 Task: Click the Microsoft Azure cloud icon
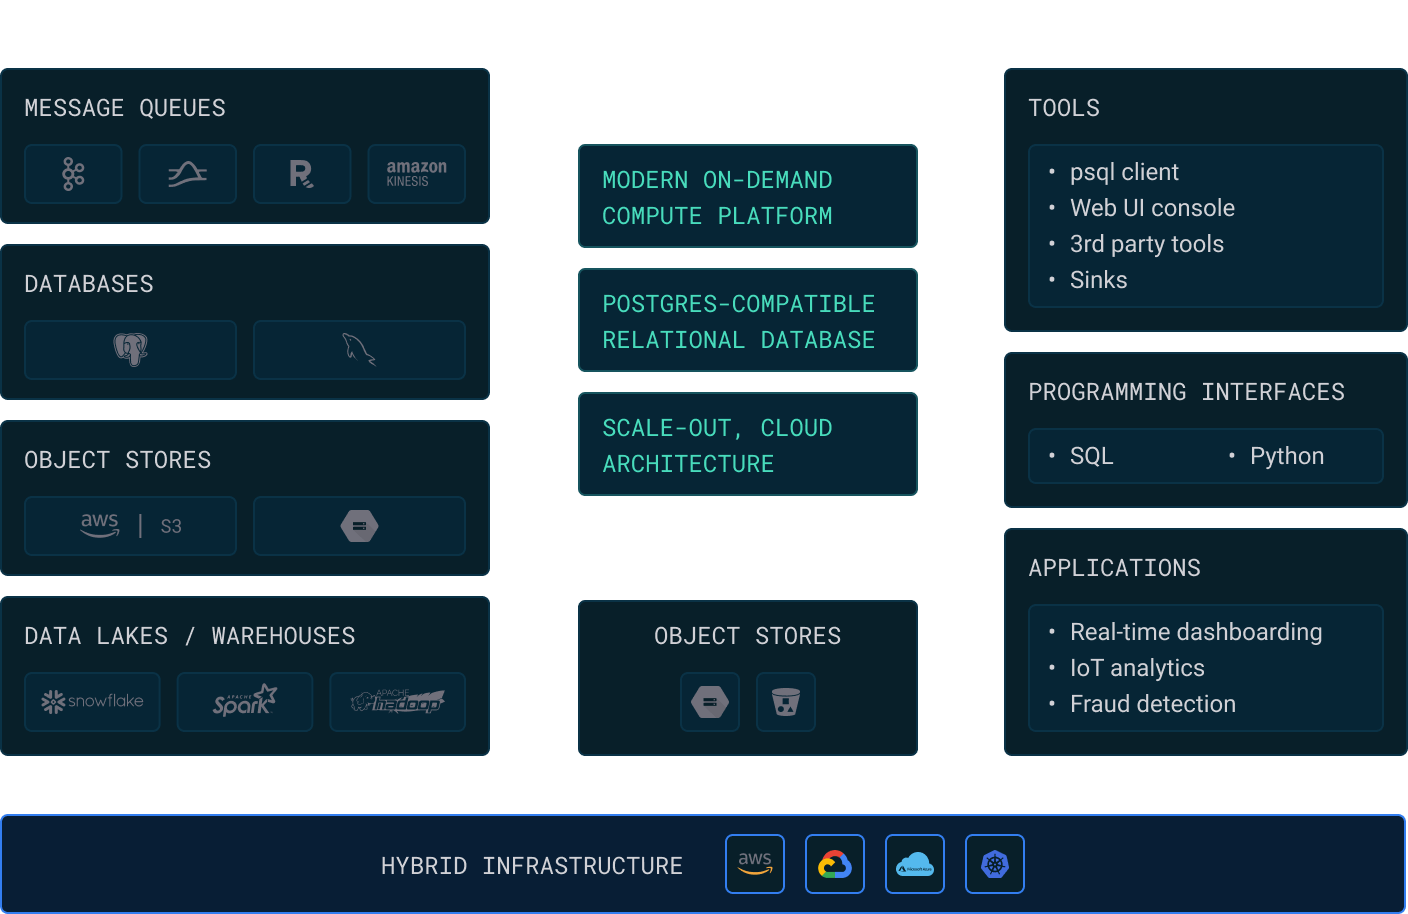tap(915, 864)
